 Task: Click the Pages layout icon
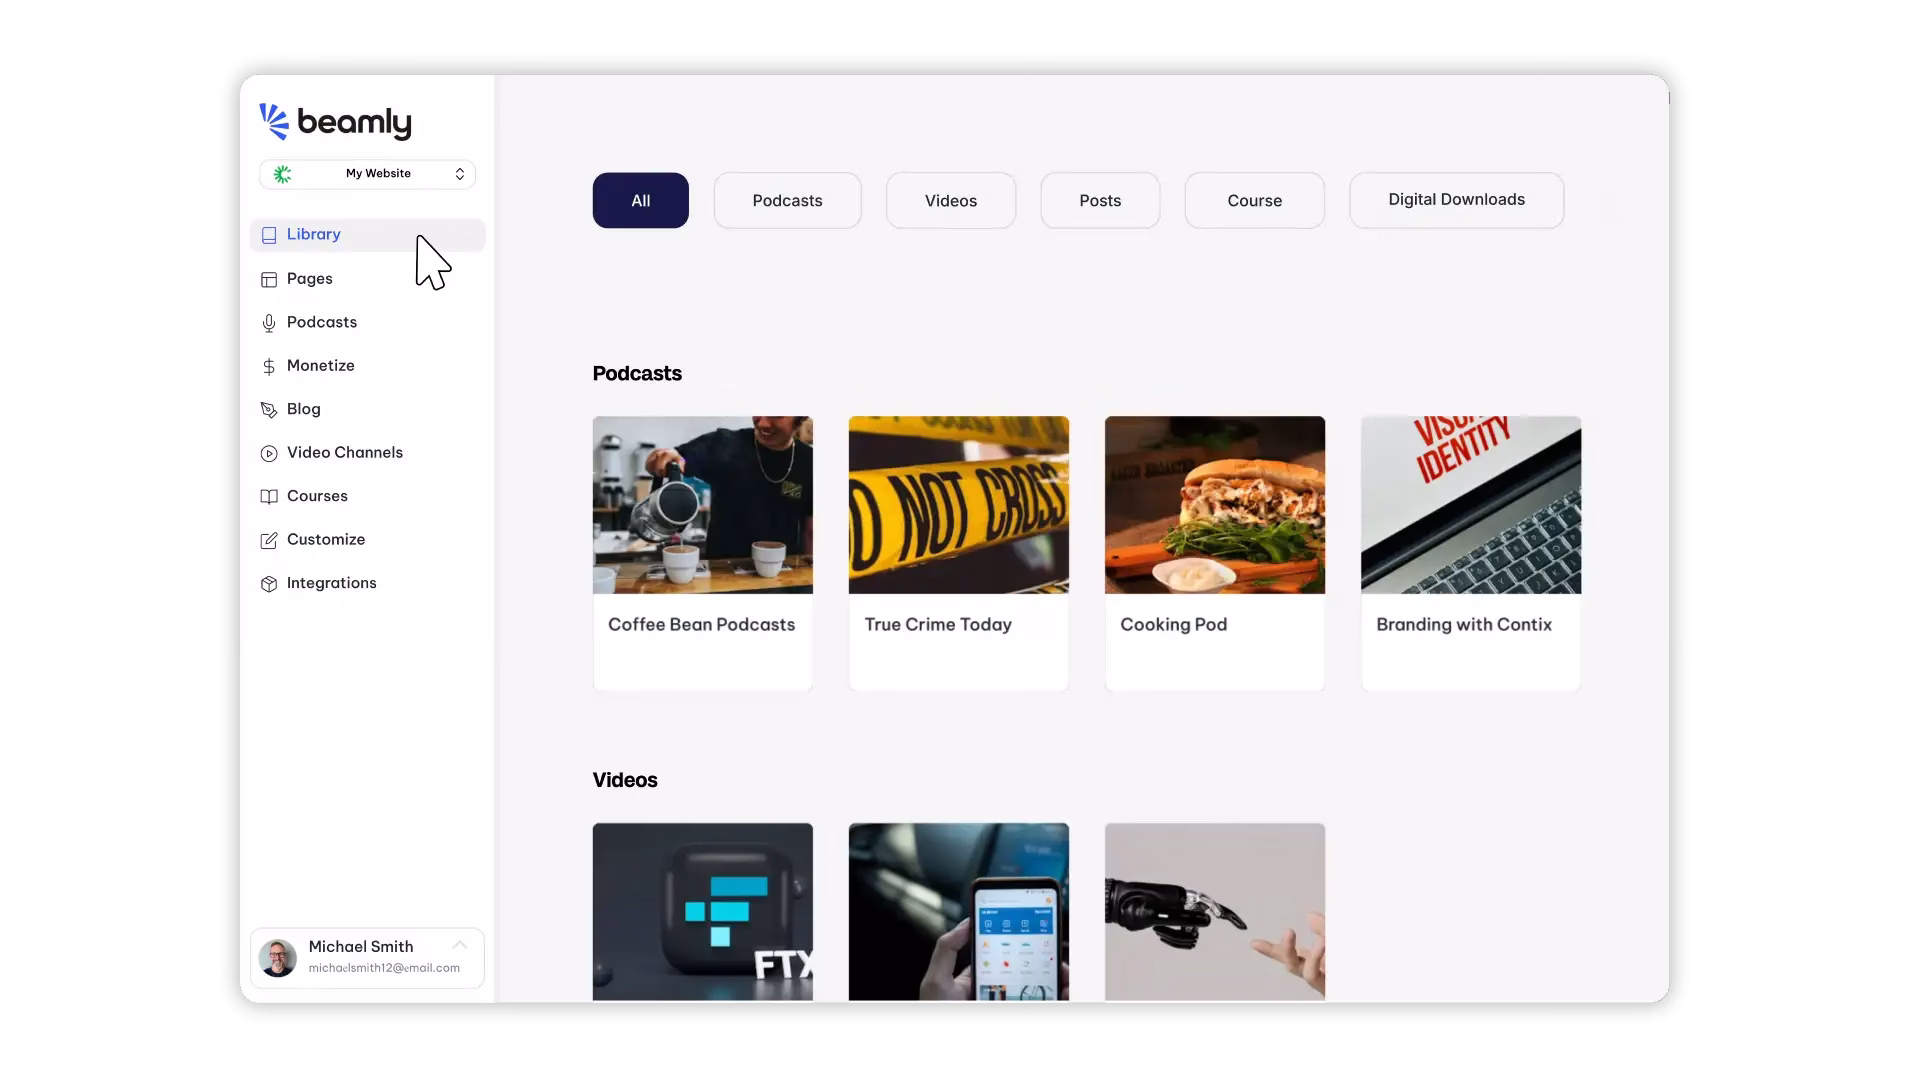[x=269, y=280]
